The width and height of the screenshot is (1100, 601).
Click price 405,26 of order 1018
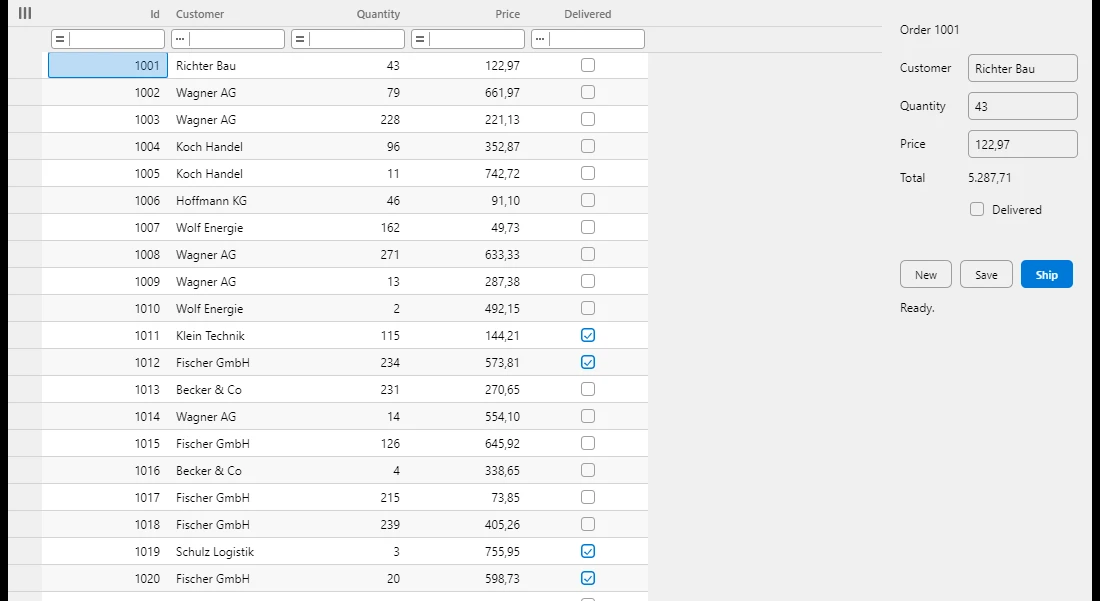coord(468,525)
